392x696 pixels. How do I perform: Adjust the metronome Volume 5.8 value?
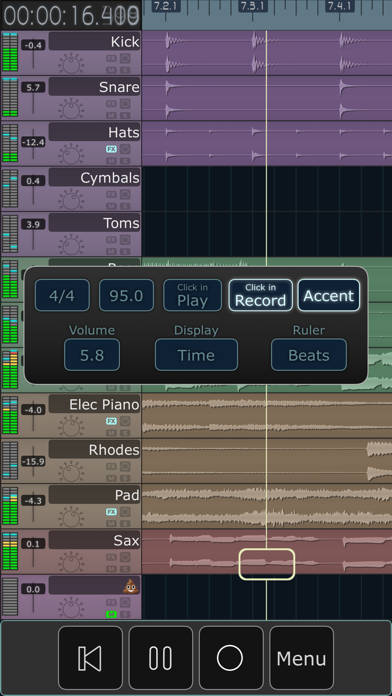click(92, 355)
